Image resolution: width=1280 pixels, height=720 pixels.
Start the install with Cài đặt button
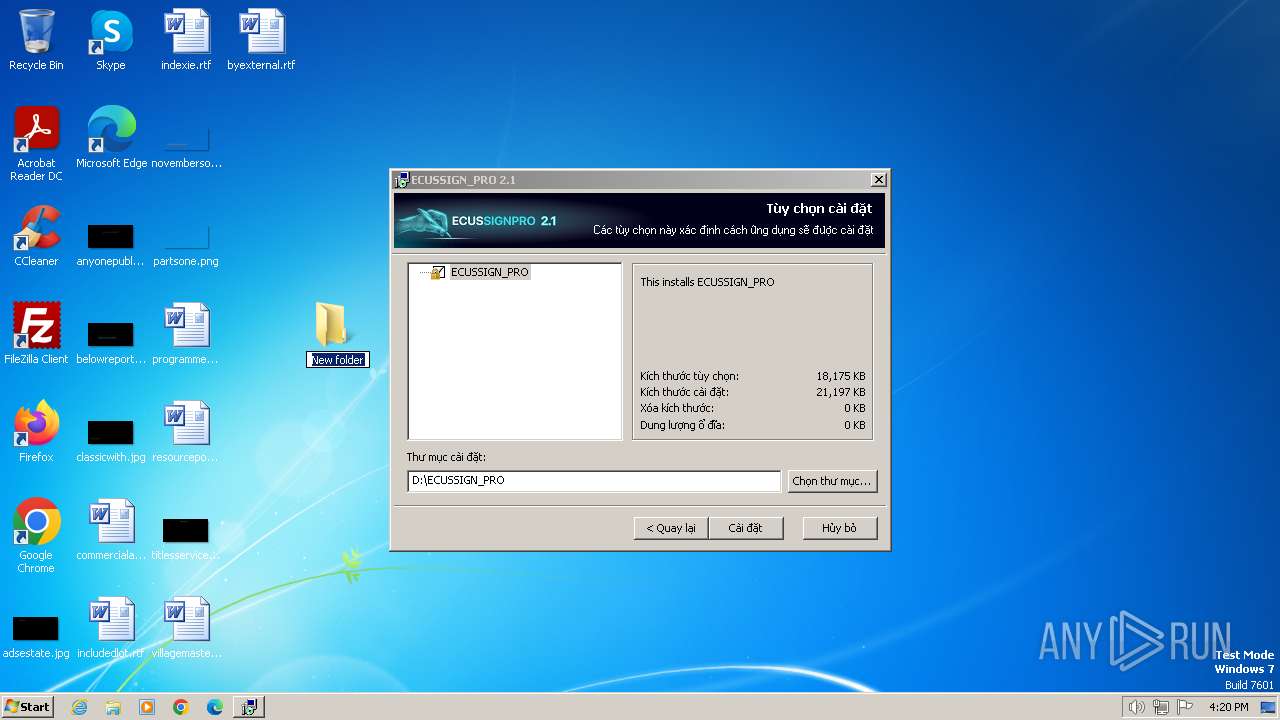(745, 528)
